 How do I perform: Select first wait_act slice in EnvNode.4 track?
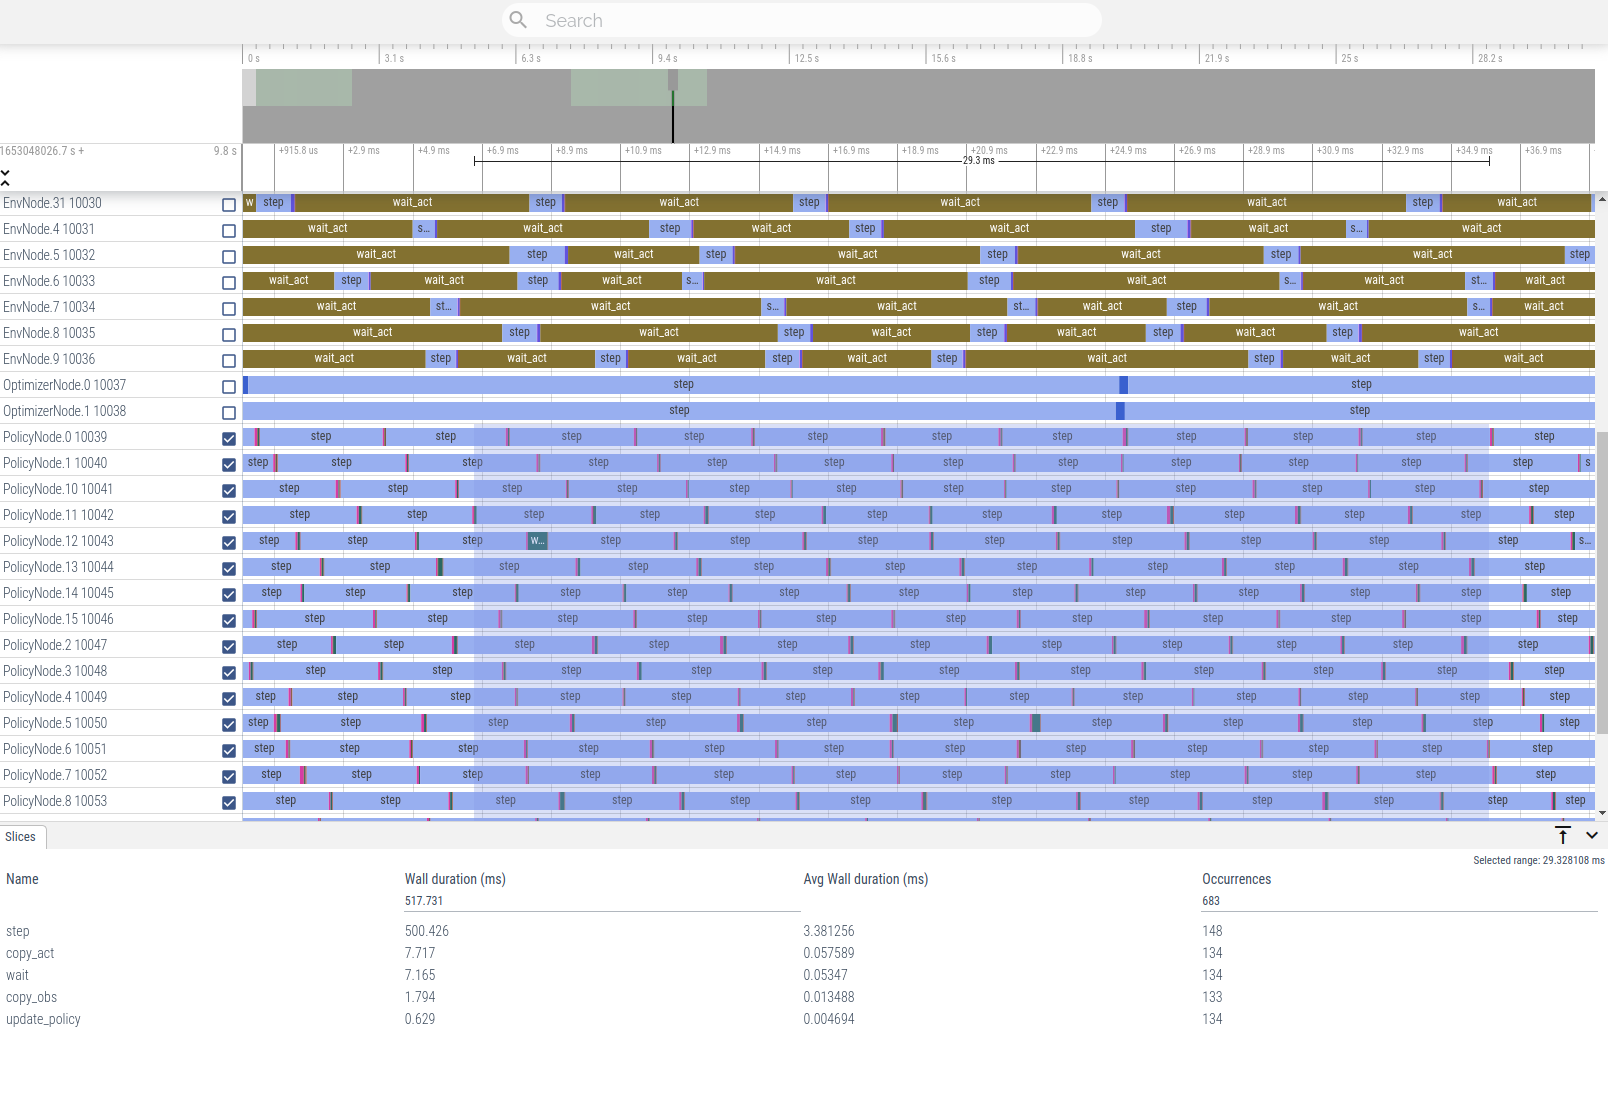click(327, 228)
